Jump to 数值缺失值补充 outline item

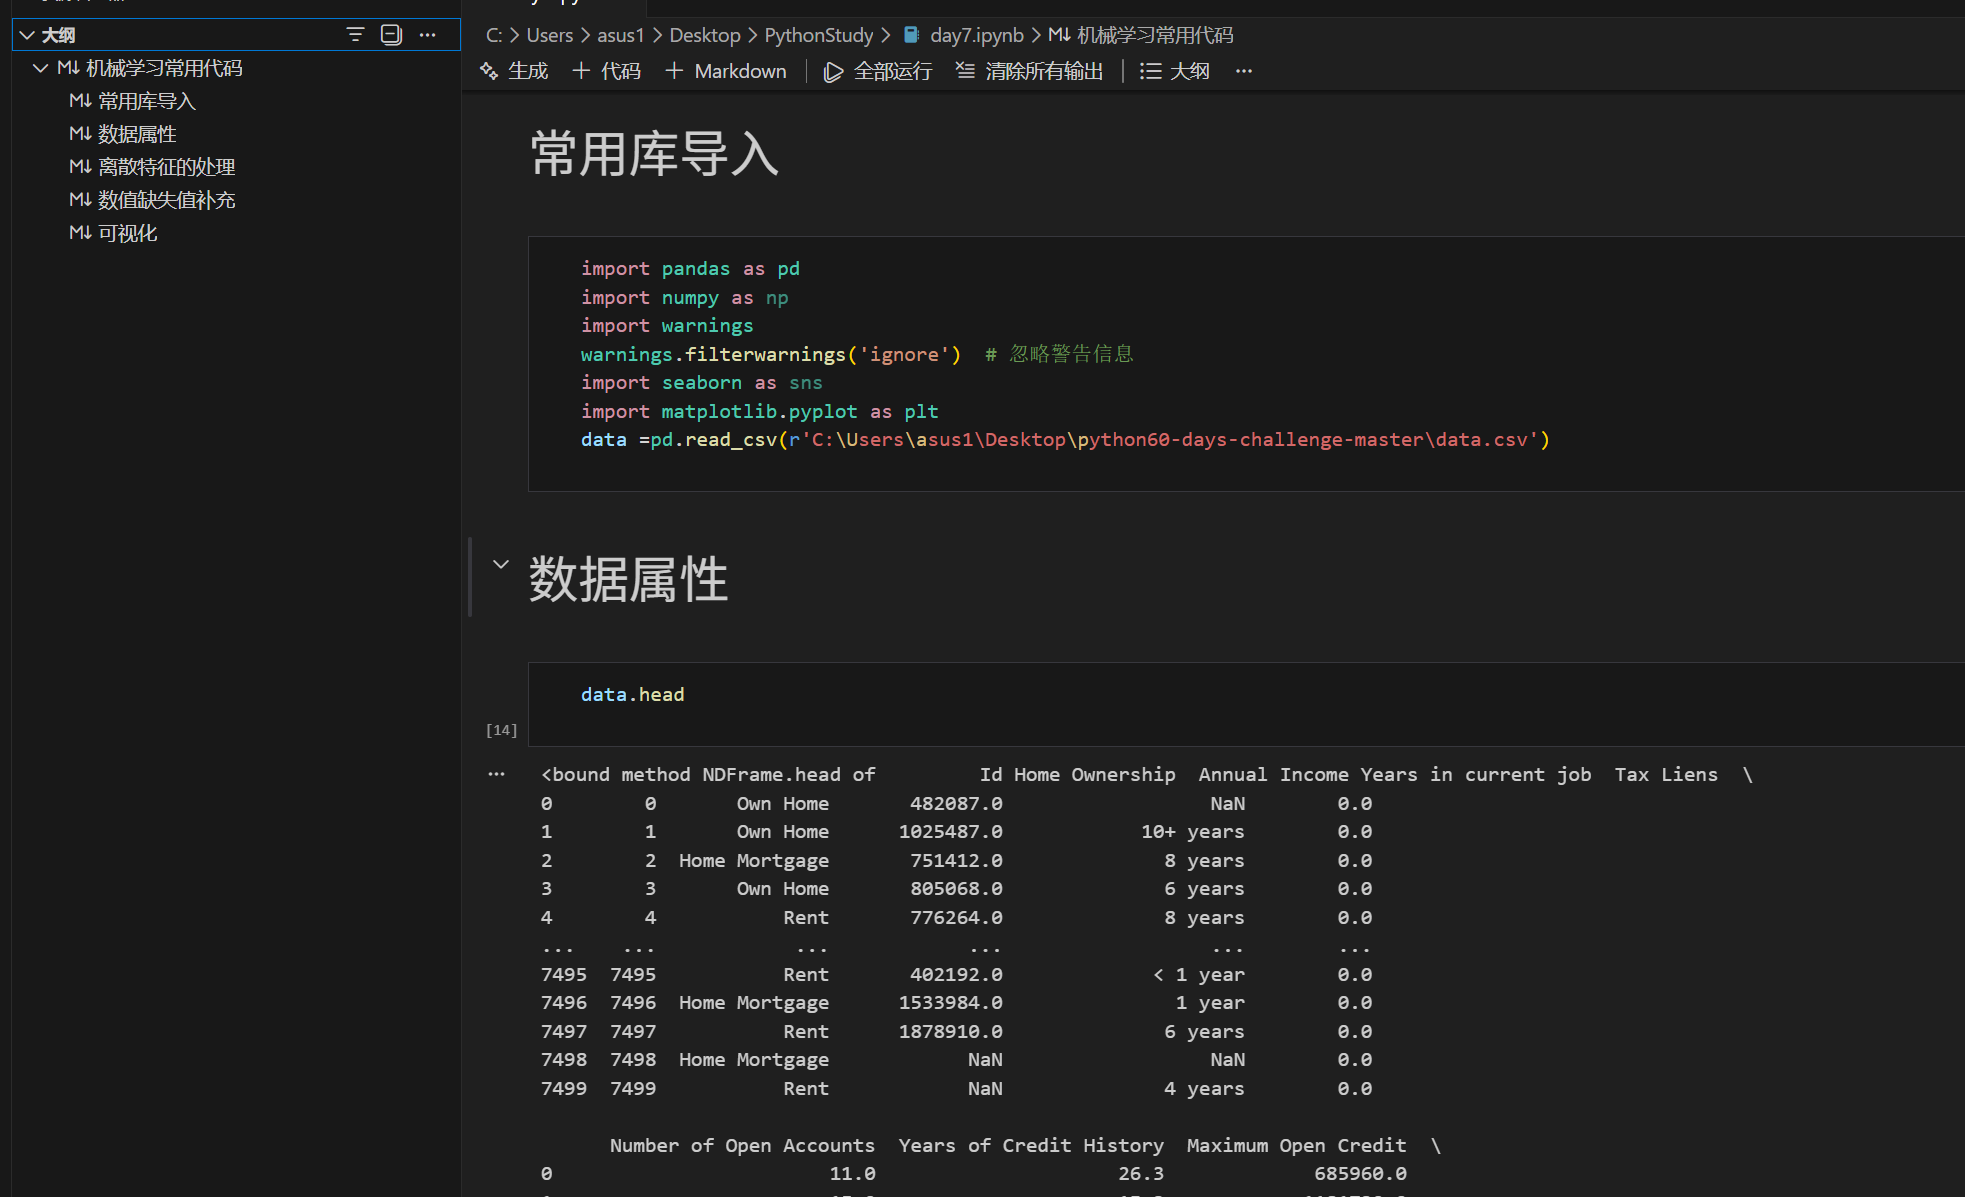(x=166, y=199)
